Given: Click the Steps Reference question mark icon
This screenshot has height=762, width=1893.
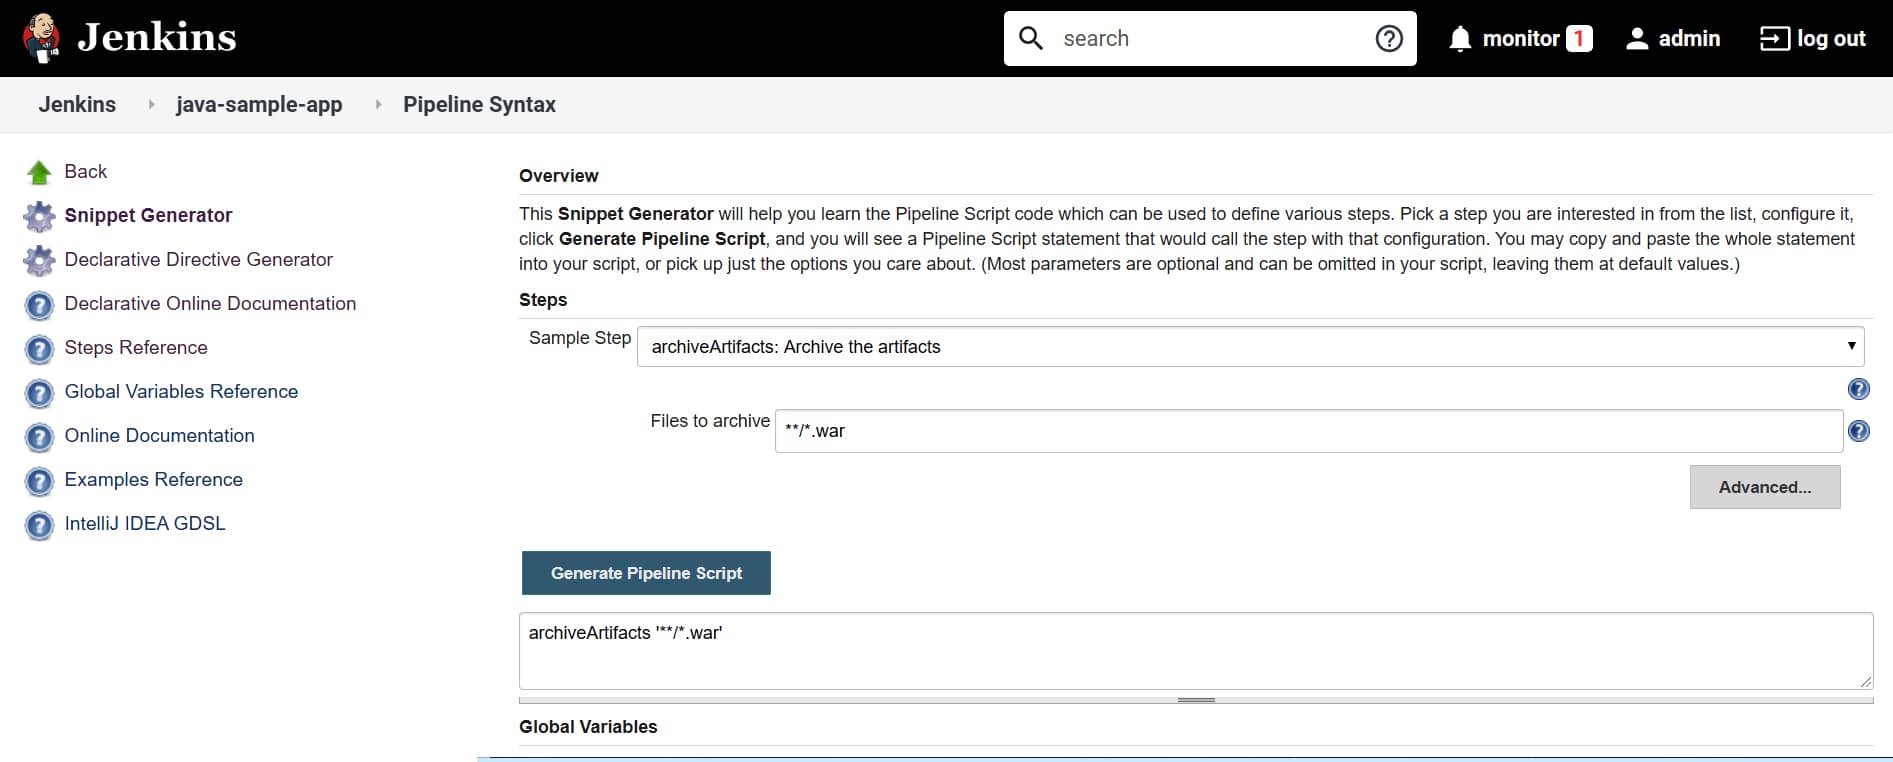Looking at the screenshot, I should tap(39, 349).
